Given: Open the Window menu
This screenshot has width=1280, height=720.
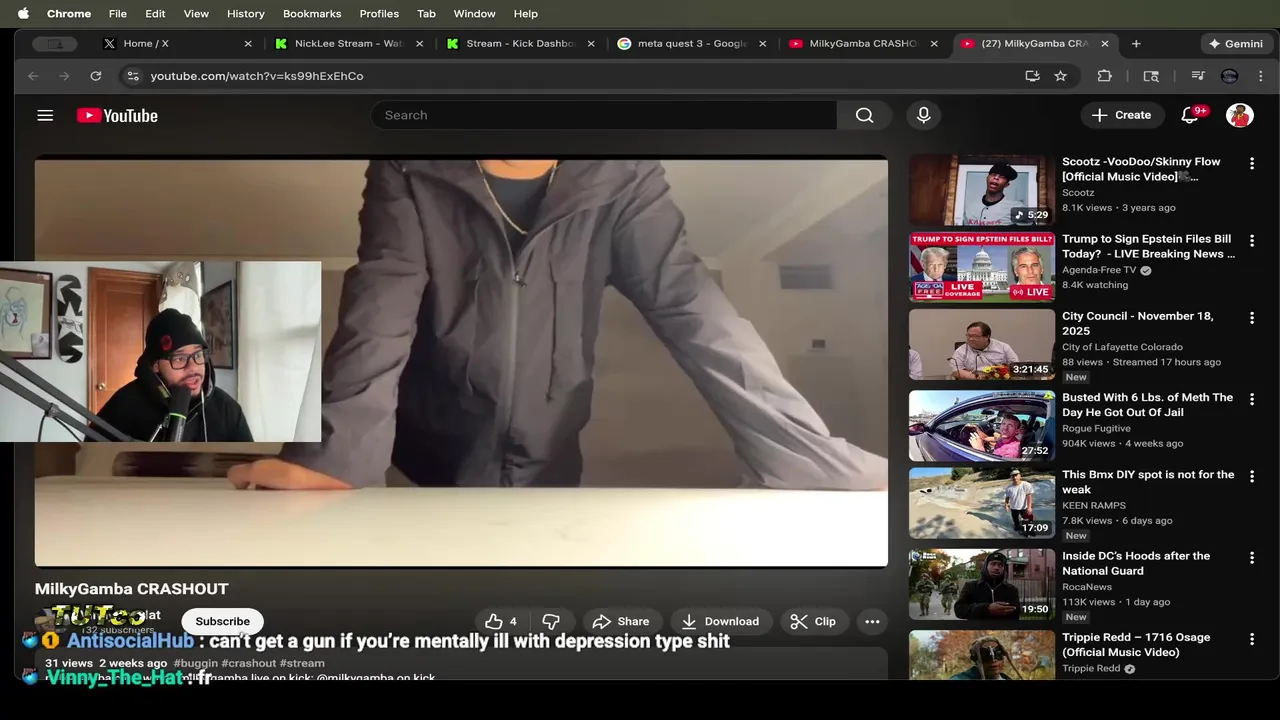Looking at the screenshot, I should coord(474,14).
